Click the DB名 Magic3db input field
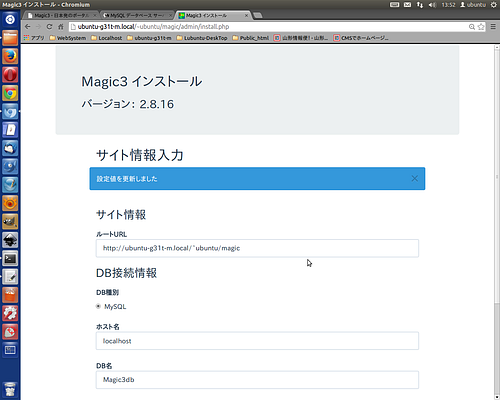 point(257,380)
